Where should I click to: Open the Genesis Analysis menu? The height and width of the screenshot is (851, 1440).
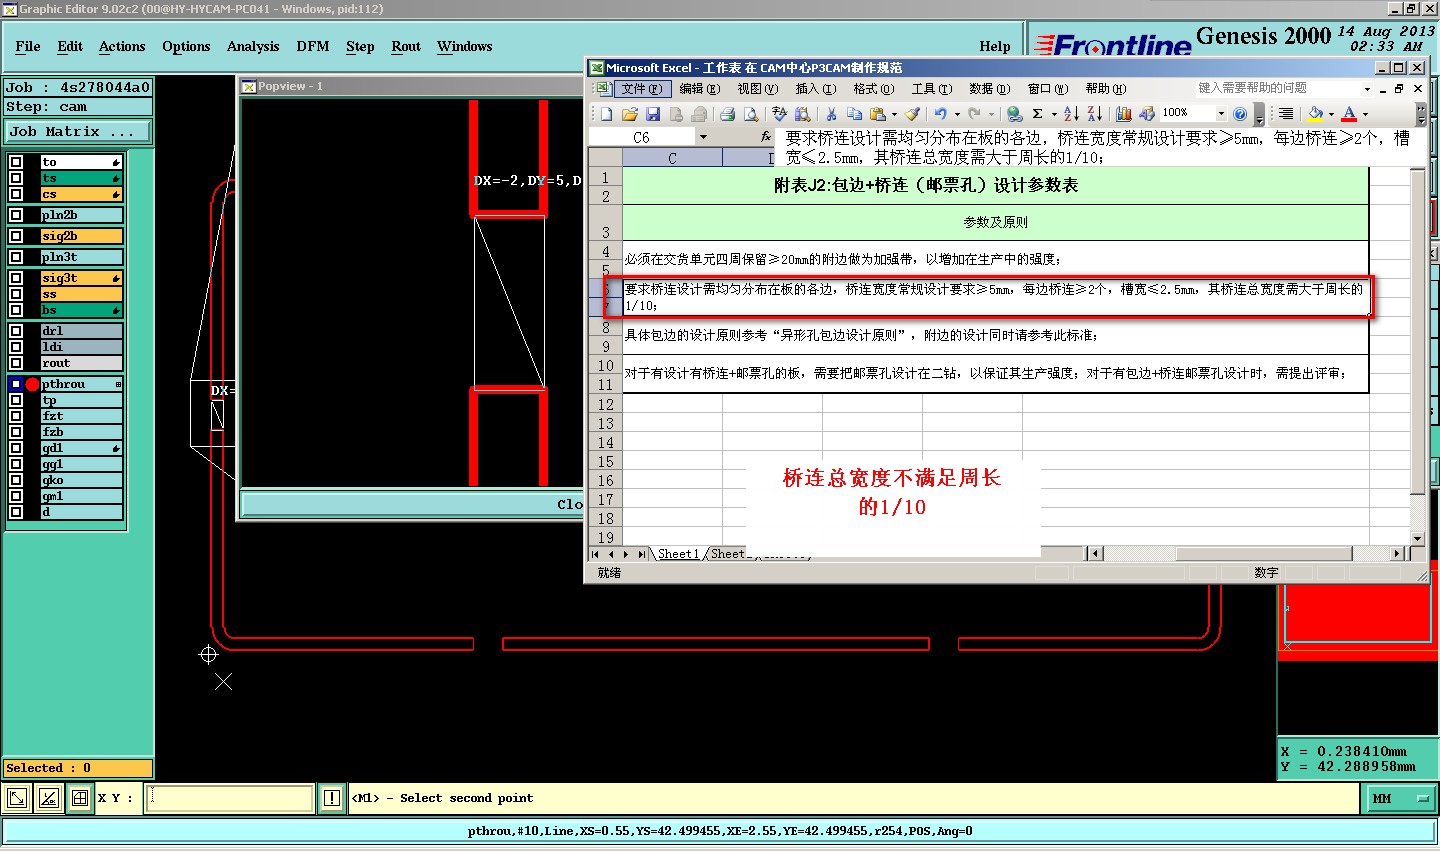[x=253, y=46]
